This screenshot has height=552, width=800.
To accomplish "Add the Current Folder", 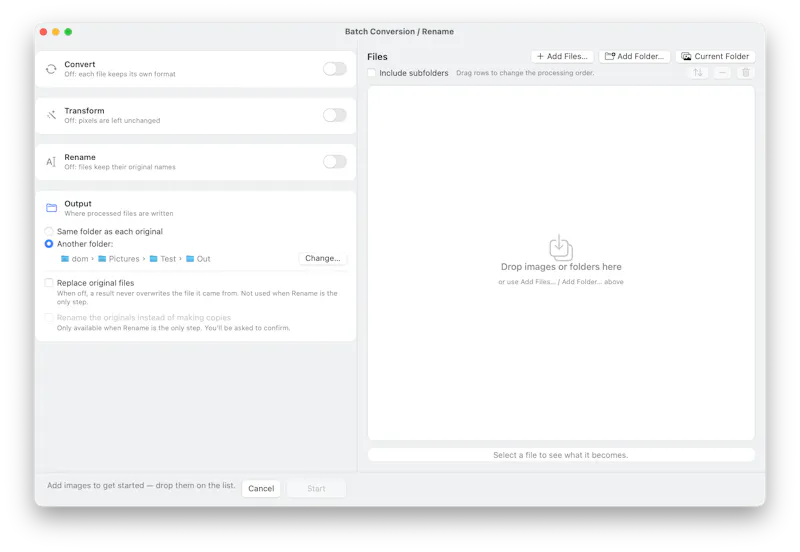I will [715, 56].
